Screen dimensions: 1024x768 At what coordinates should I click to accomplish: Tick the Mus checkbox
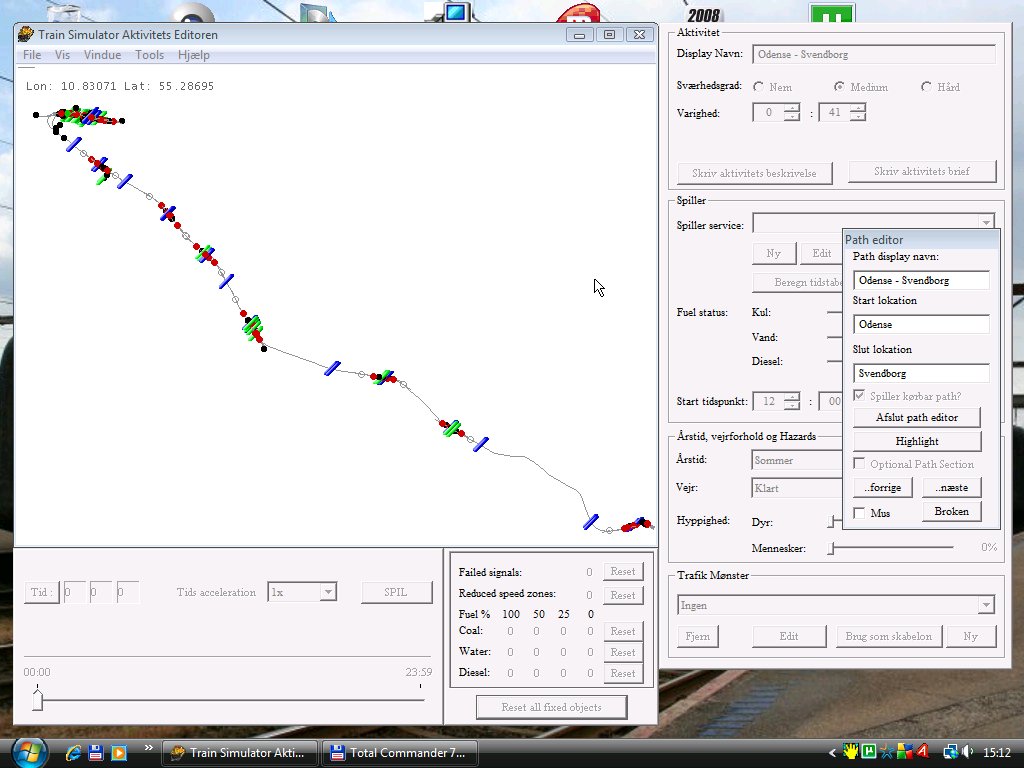tap(859, 513)
